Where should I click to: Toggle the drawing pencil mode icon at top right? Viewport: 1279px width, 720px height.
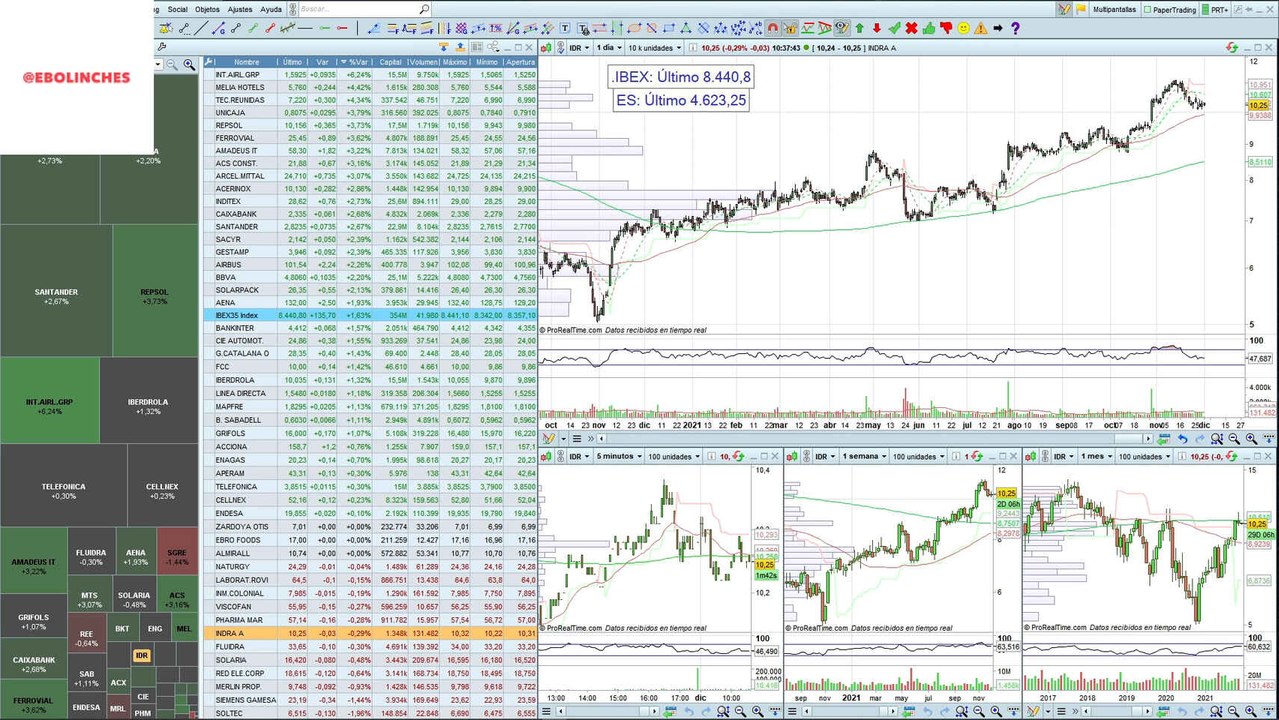[1063, 9]
